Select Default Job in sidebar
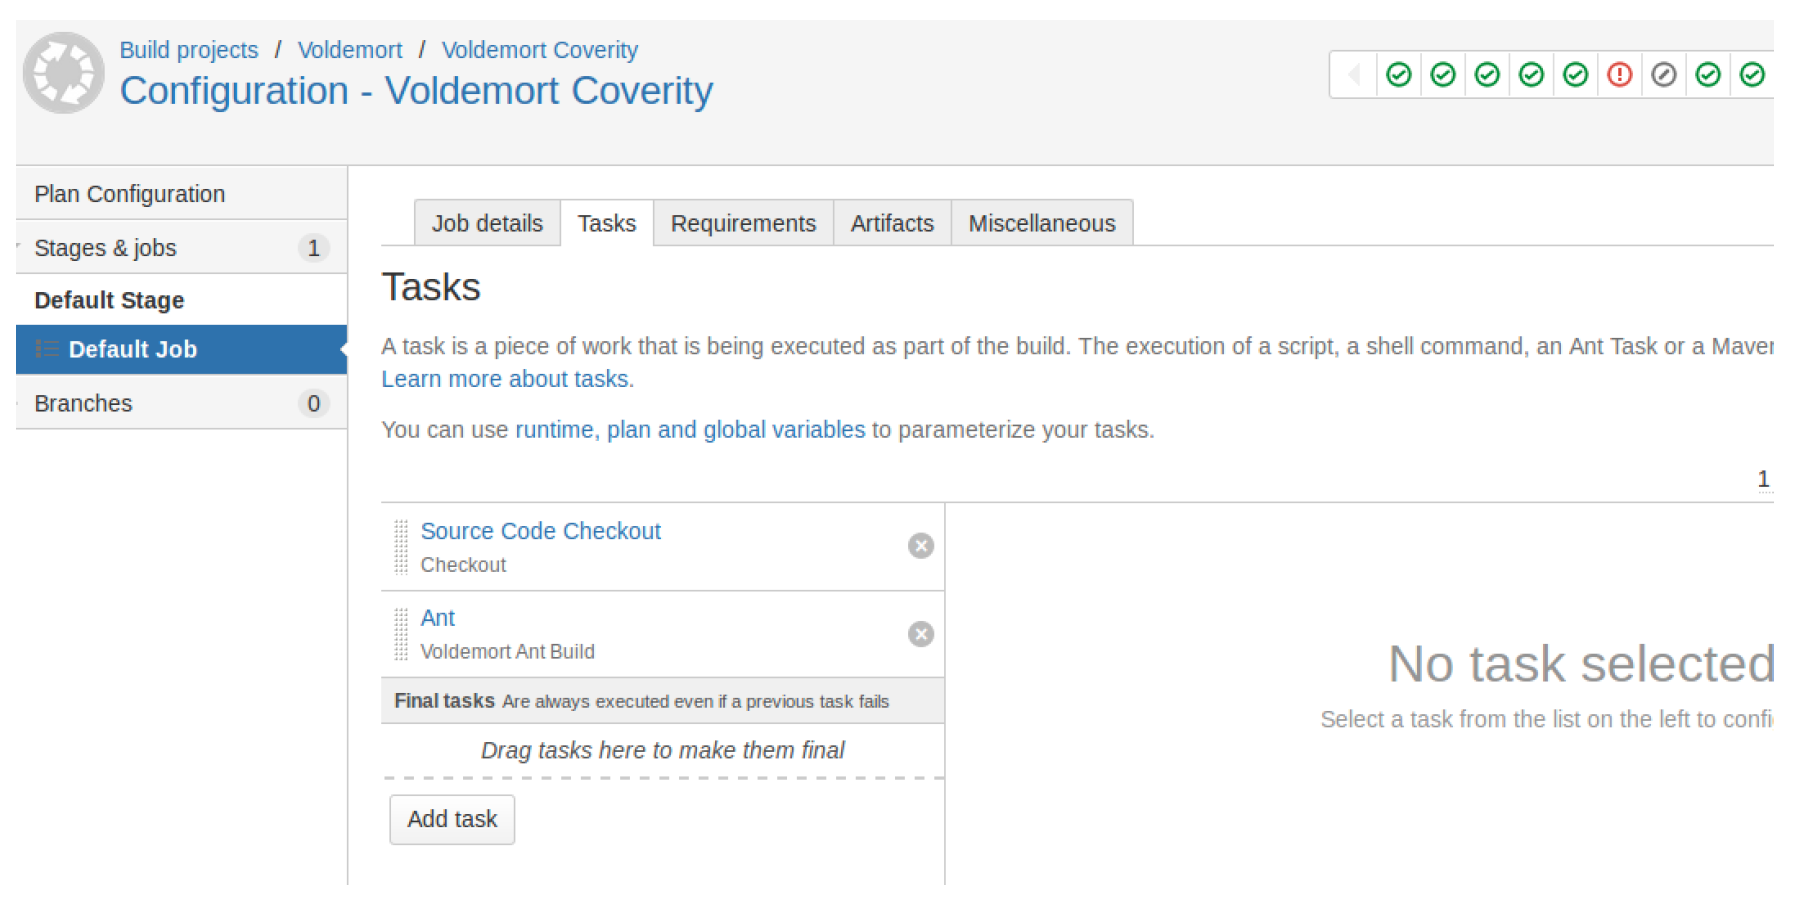This screenshot has height=900, width=1820. click(132, 350)
